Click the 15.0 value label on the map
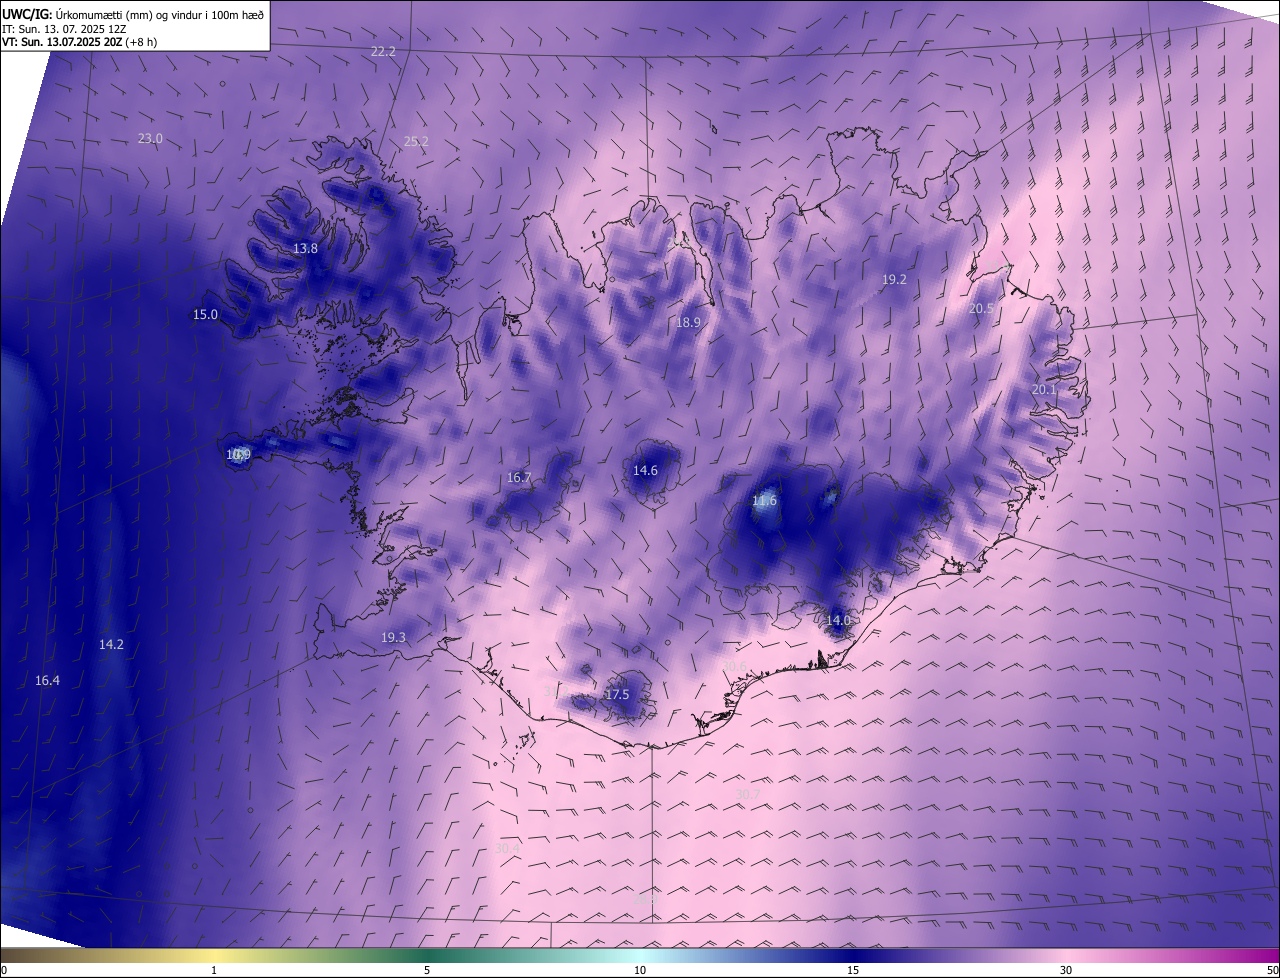 click(x=205, y=315)
